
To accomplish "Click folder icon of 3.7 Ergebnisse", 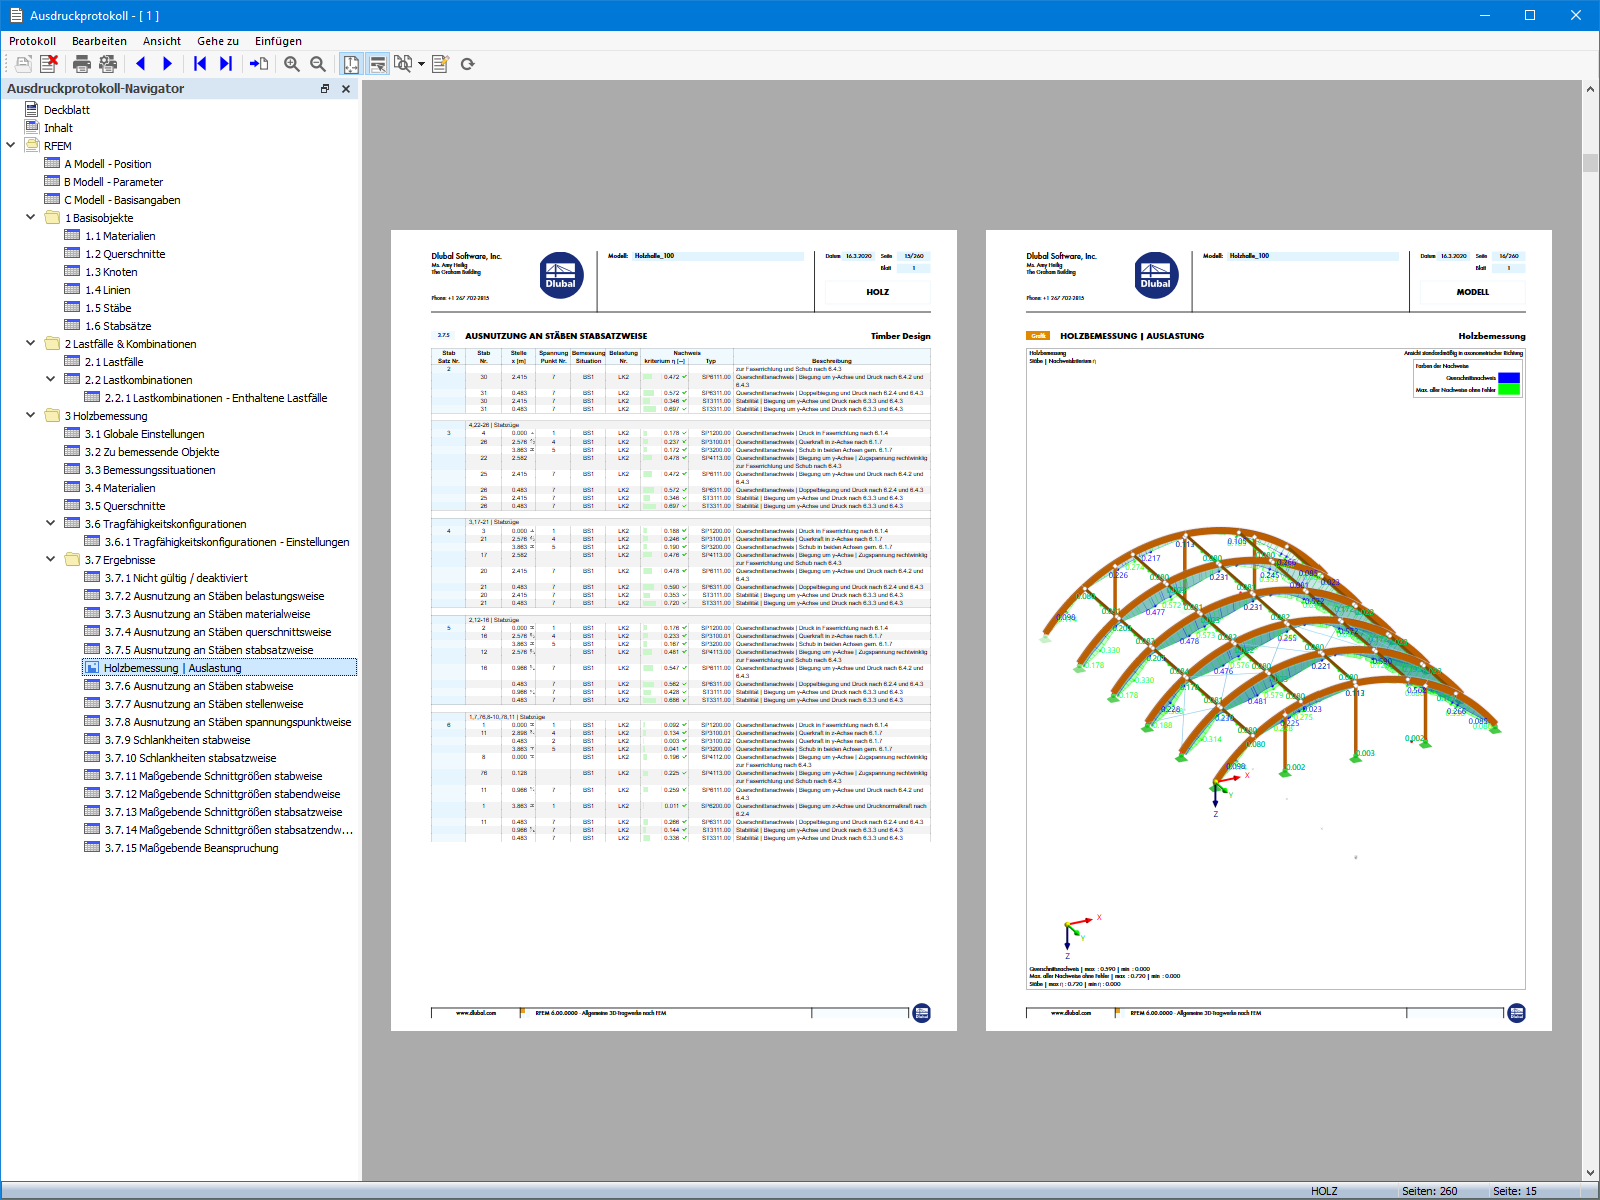I will tap(72, 560).
